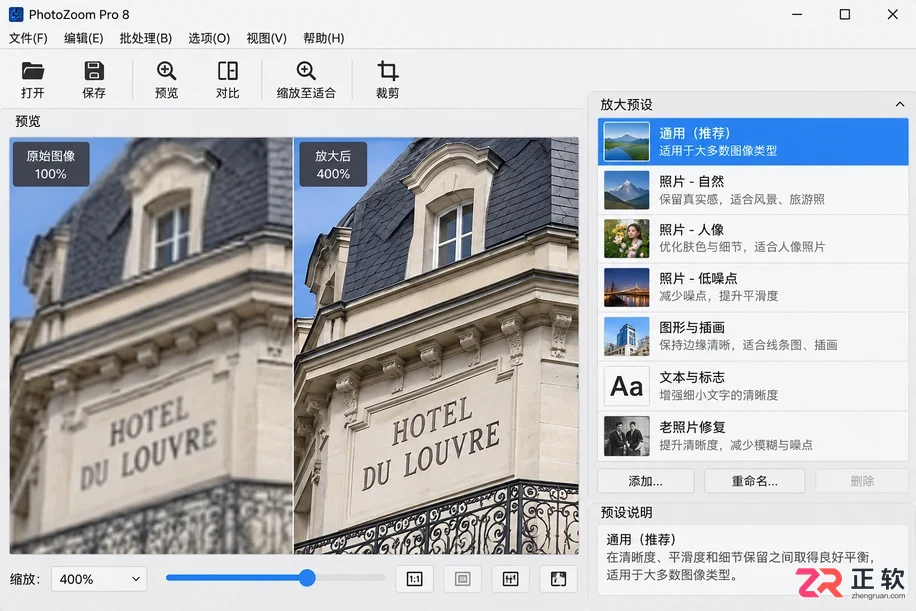Minimize the PhotoZoom Pro 8 window

pyautogui.click(x=797, y=14)
